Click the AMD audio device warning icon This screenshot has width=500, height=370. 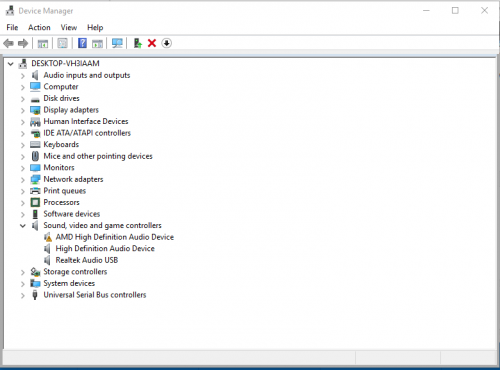[48, 237]
